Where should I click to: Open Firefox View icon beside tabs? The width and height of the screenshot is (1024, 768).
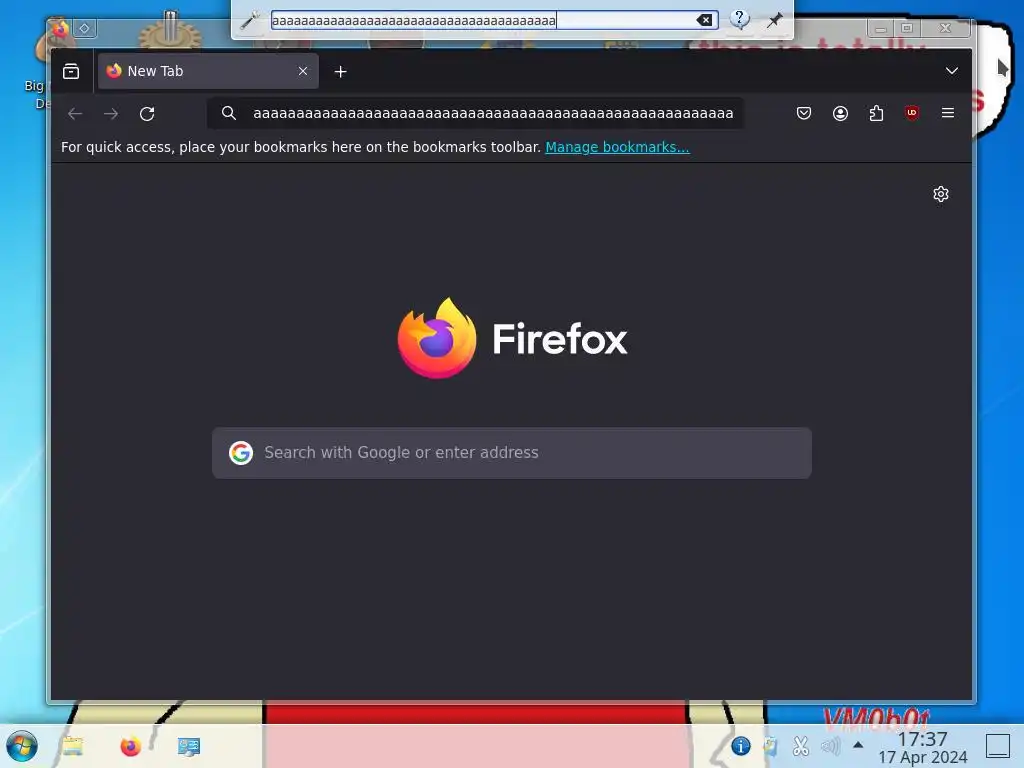71,71
